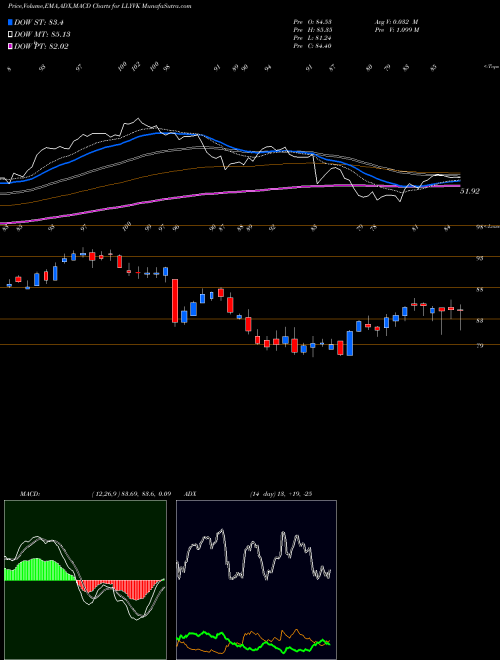Click the 'Pre V: 1.099 M' volume text
The image size is (500, 660).
click(x=396, y=30)
